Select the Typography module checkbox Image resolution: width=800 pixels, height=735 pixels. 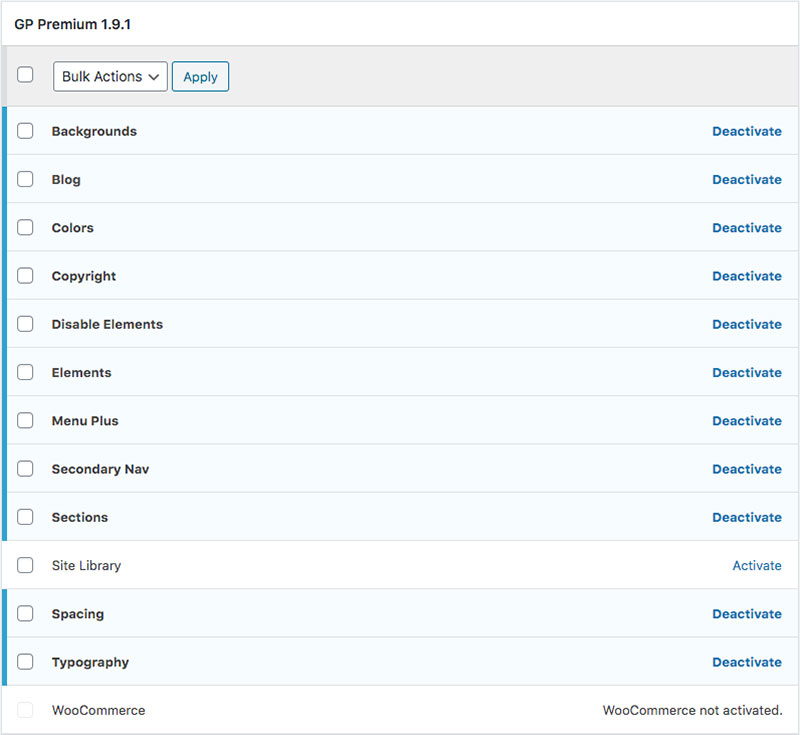25,662
